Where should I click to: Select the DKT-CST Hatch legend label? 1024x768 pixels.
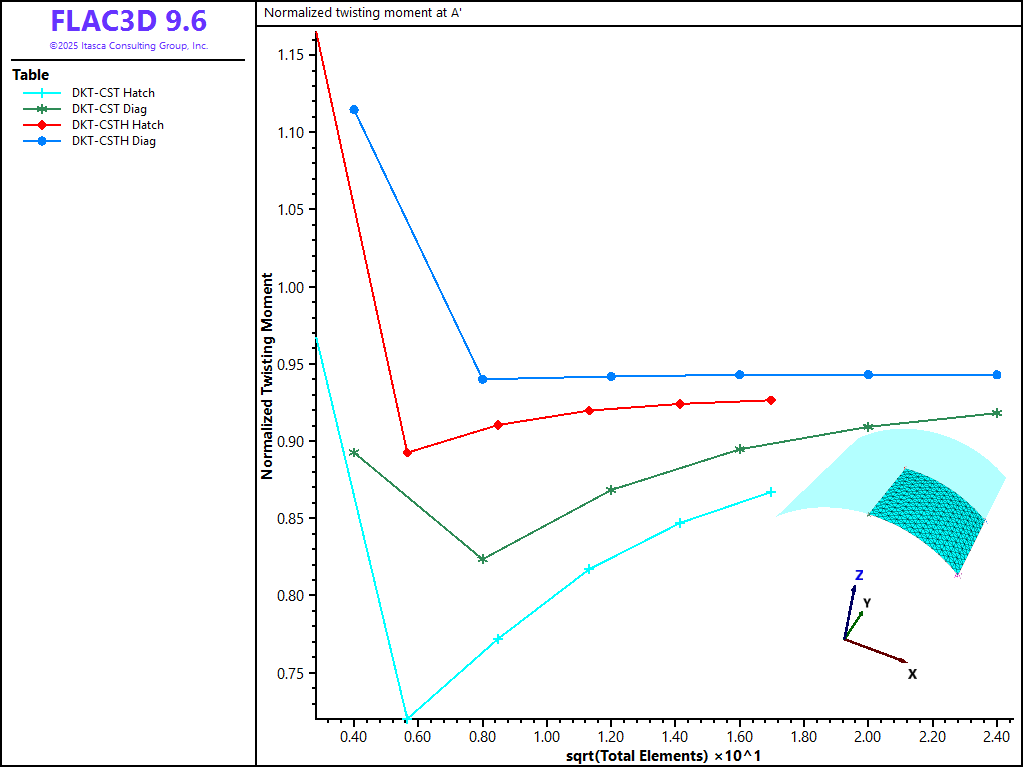[x=113, y=93]
